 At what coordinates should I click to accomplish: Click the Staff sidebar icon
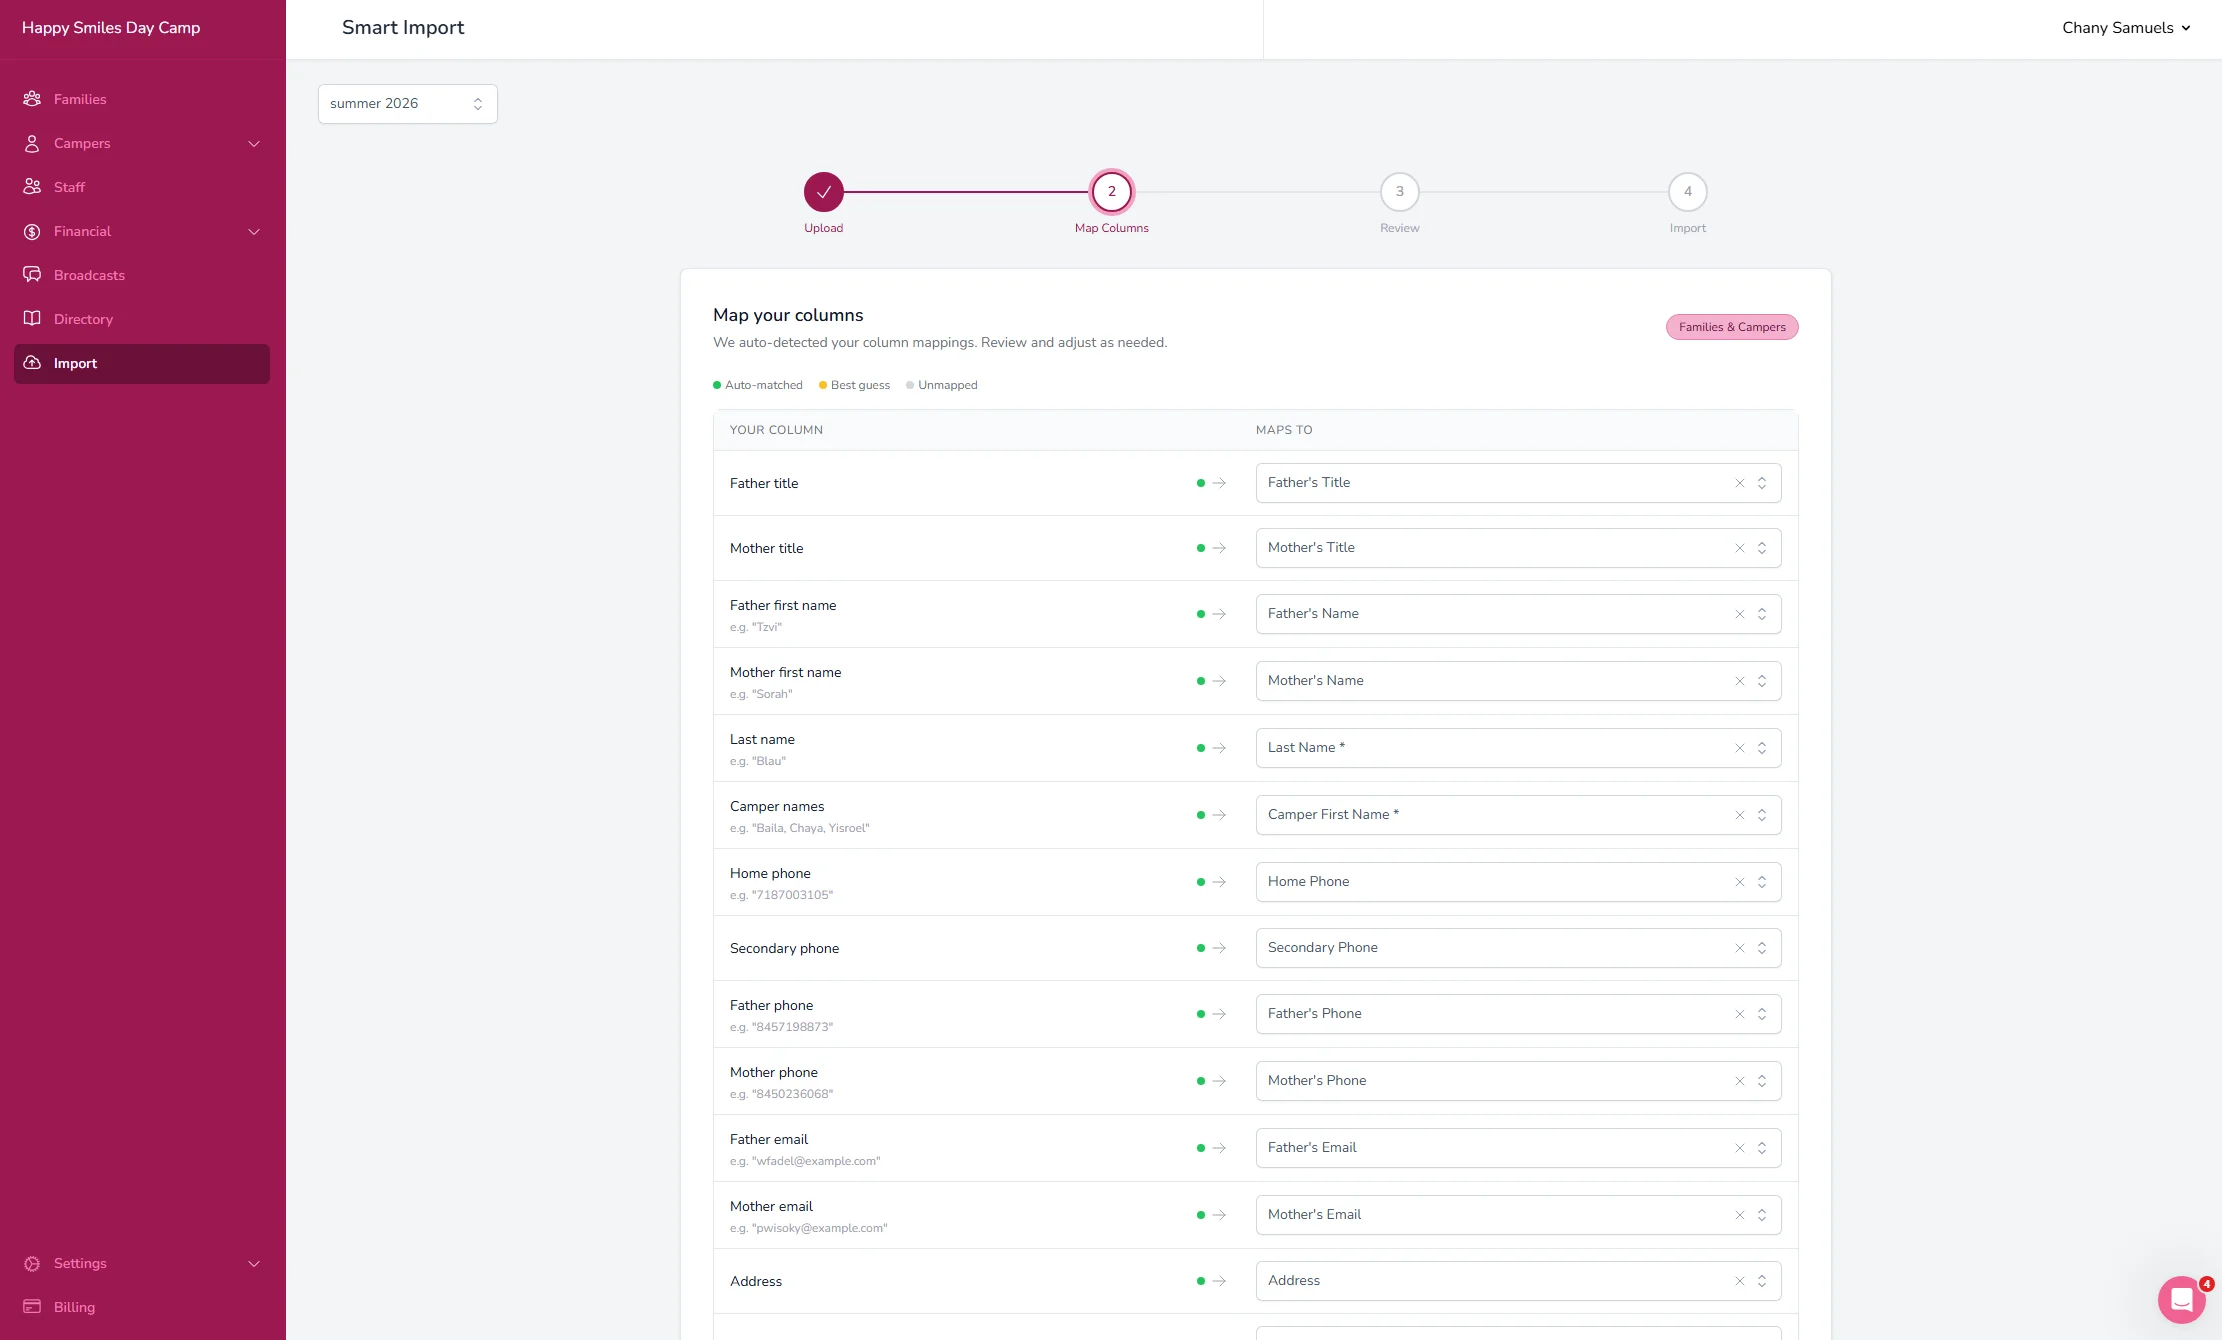(32, 187)
